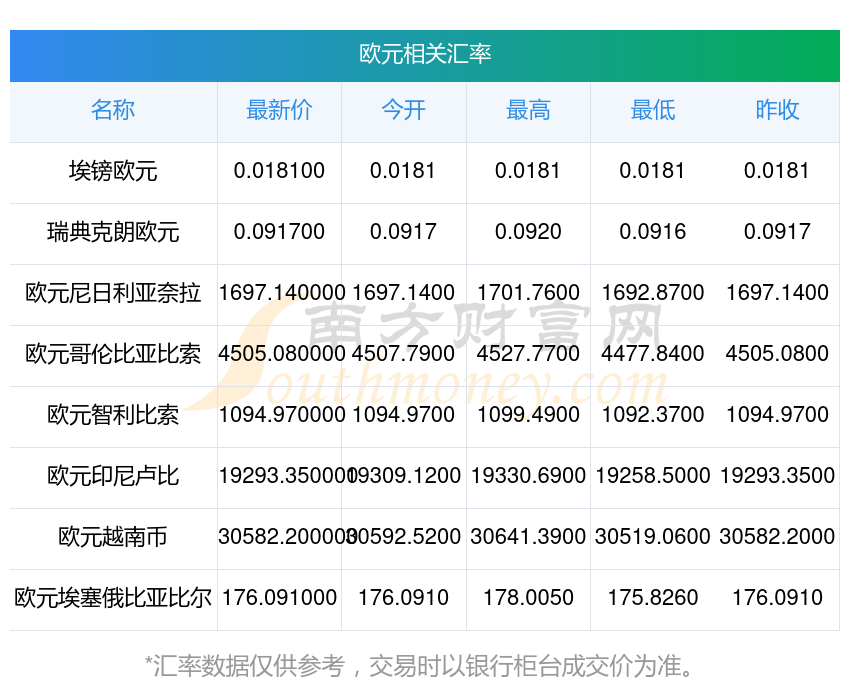Screen dimensions: 850x697
Task: Click the 最新价 column header
Action: [279, 110]
